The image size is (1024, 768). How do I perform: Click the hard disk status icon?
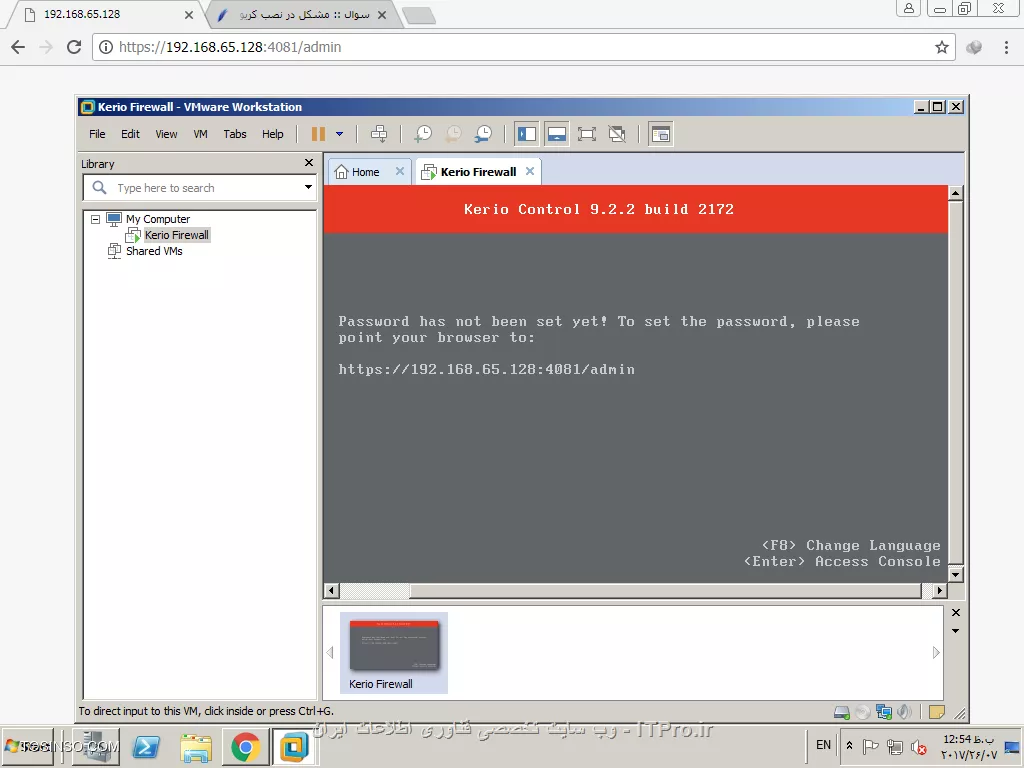pos(842,712)
